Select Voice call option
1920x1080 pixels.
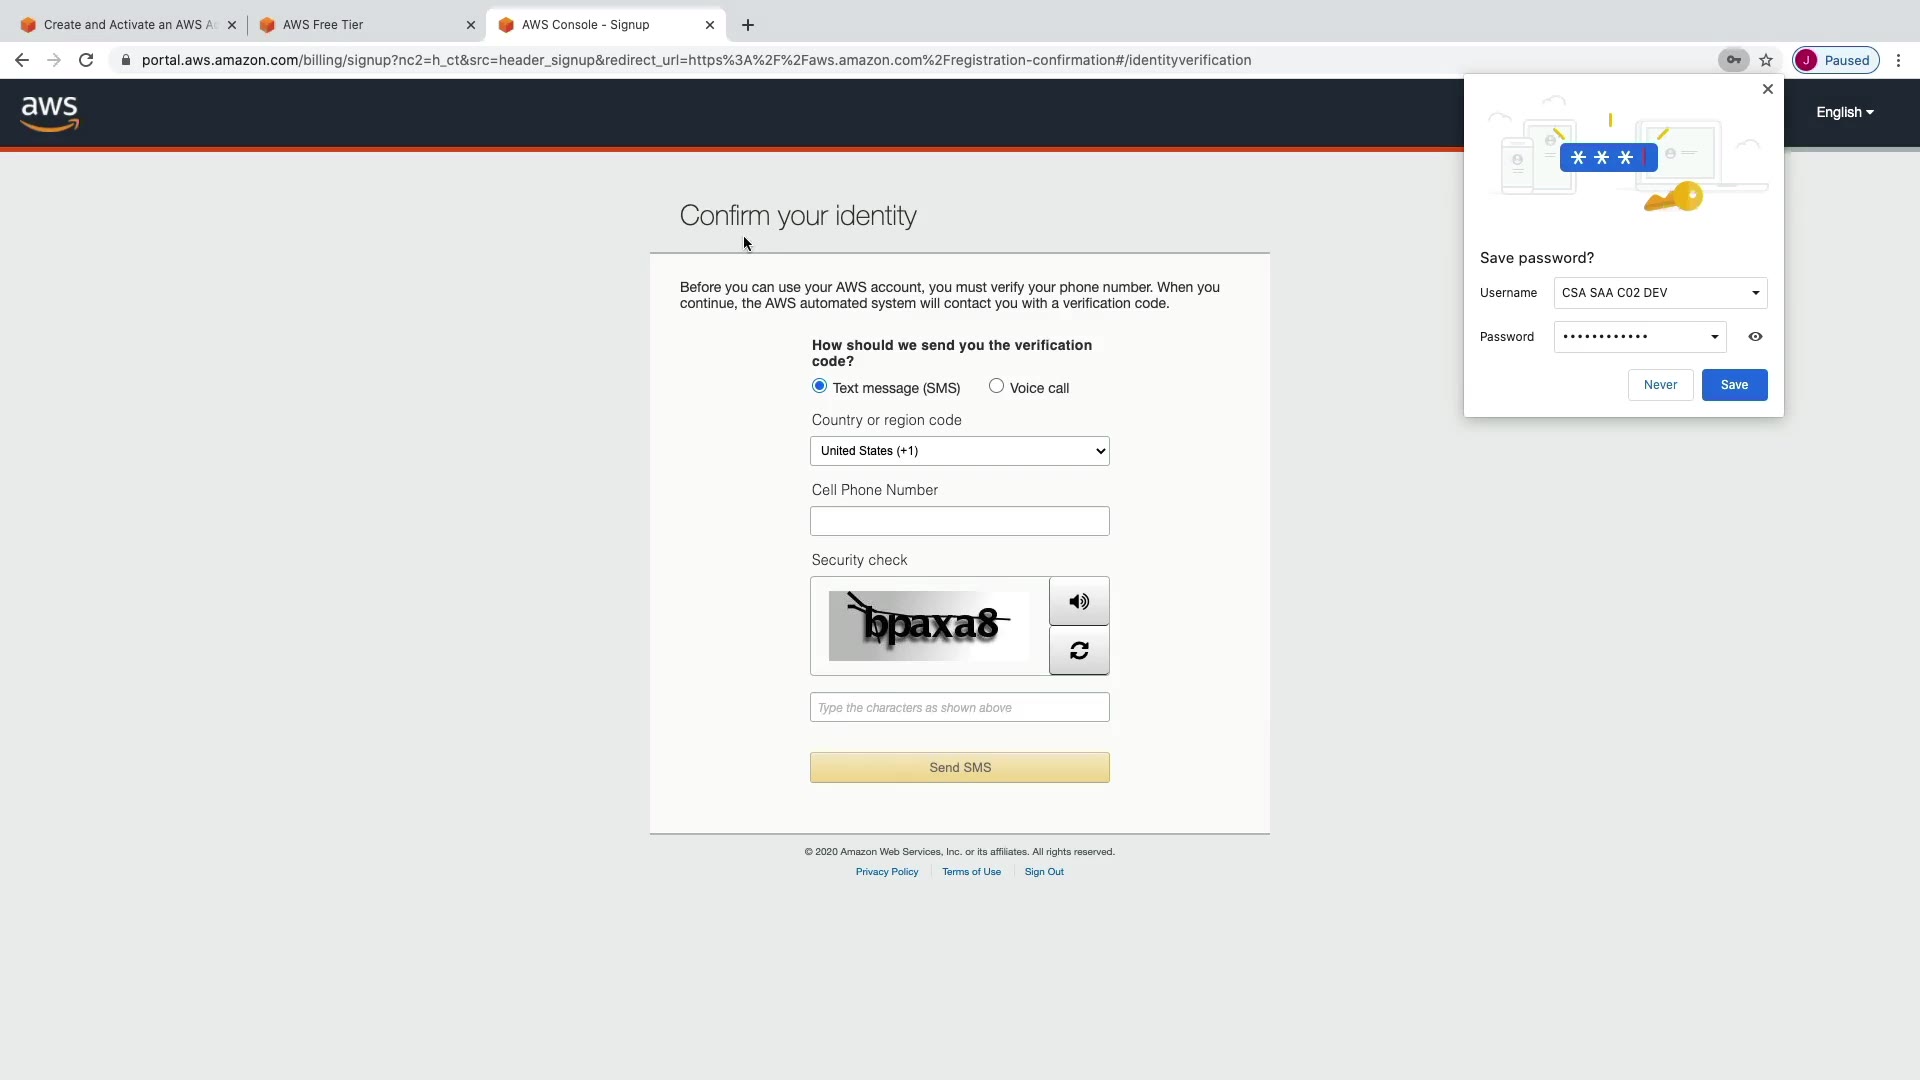tap(996, 386)
